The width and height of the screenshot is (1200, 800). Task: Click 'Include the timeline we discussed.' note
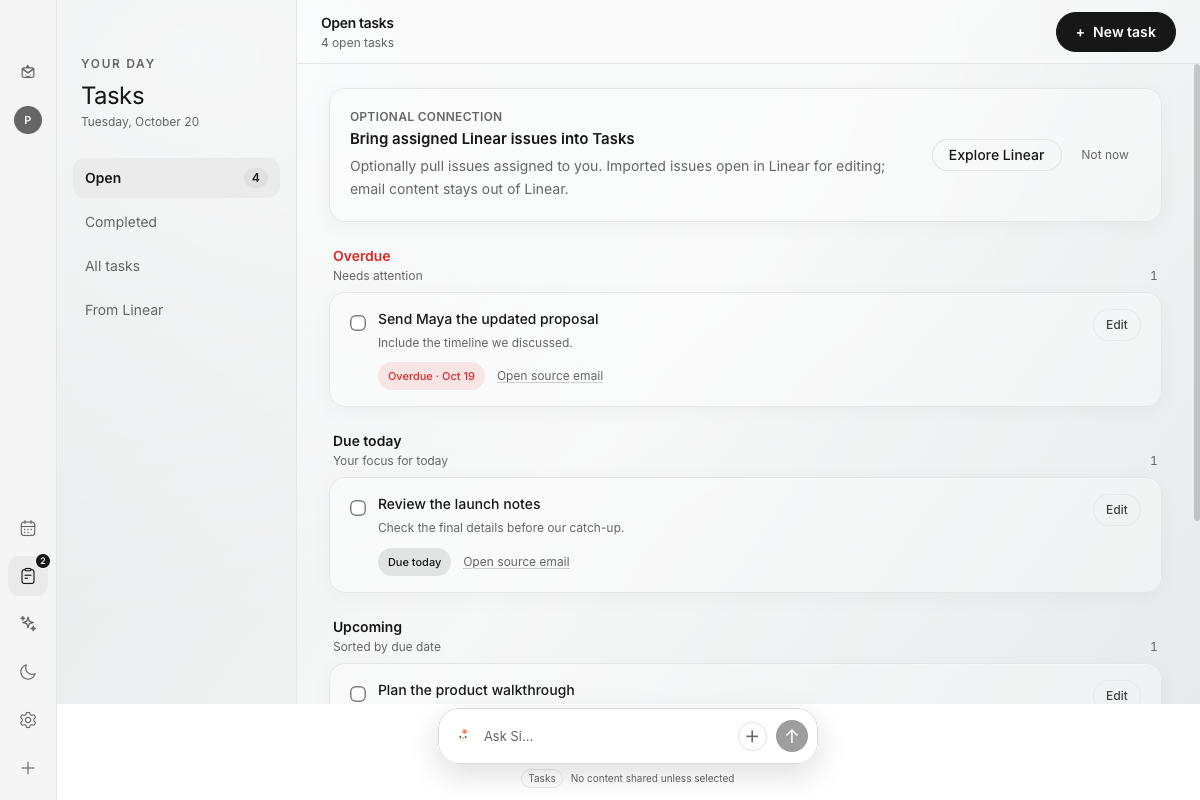(x=475, y=343)
